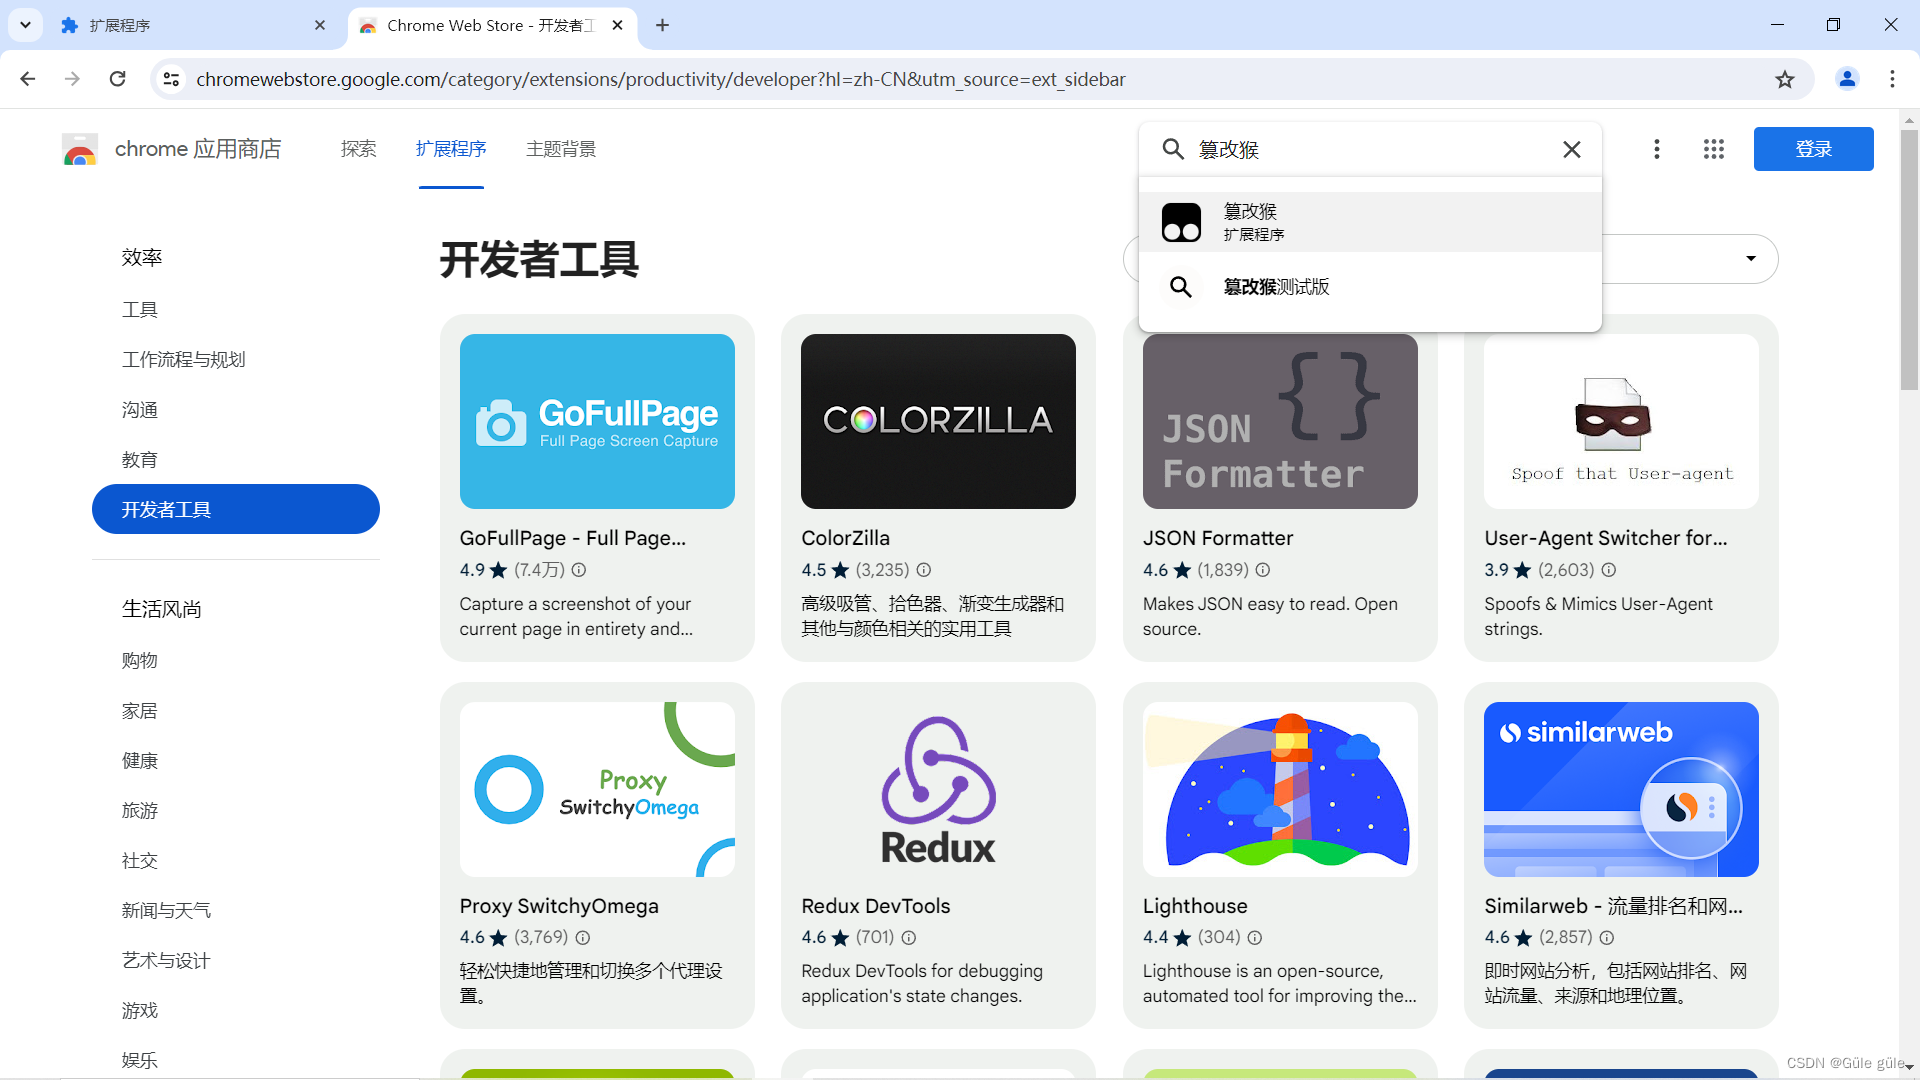Bookmark this page with the star icon
1920x1080 pixels.
1785,79
